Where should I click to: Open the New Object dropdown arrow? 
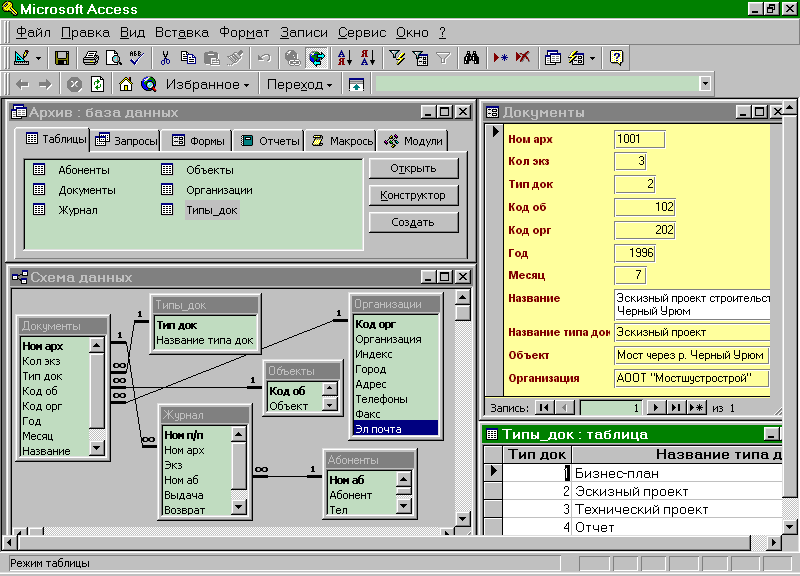592,58
